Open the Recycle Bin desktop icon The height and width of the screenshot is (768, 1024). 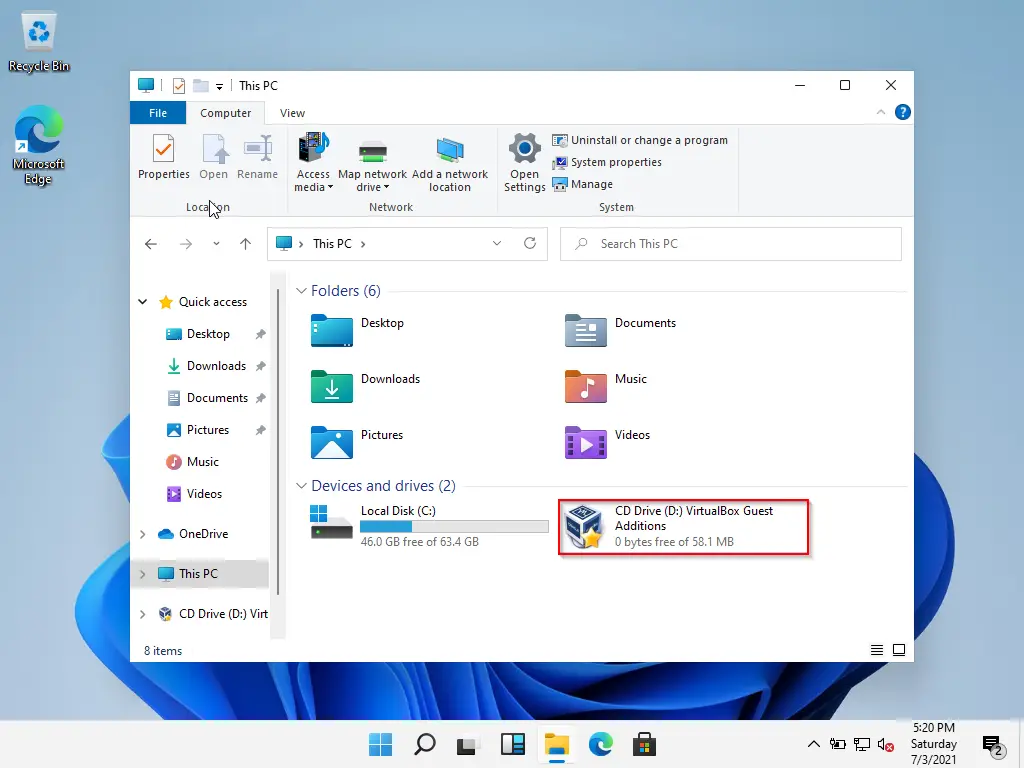click(39, 42)
